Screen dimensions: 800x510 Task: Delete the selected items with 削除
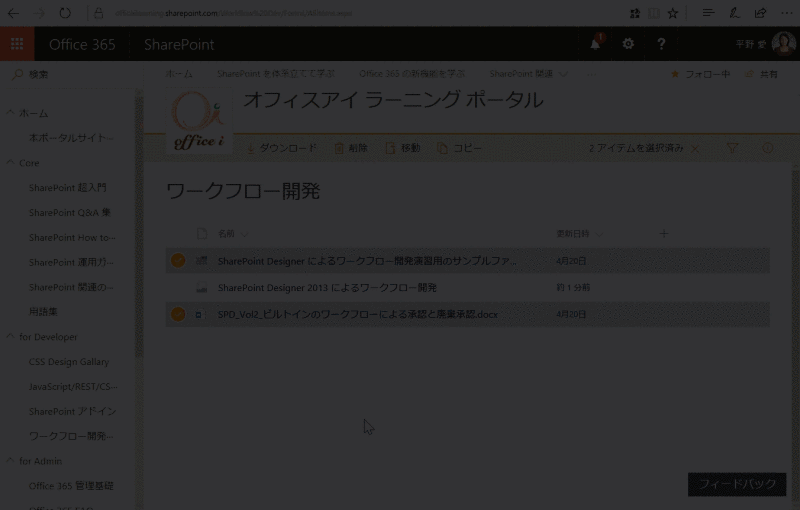coord(351,148)
